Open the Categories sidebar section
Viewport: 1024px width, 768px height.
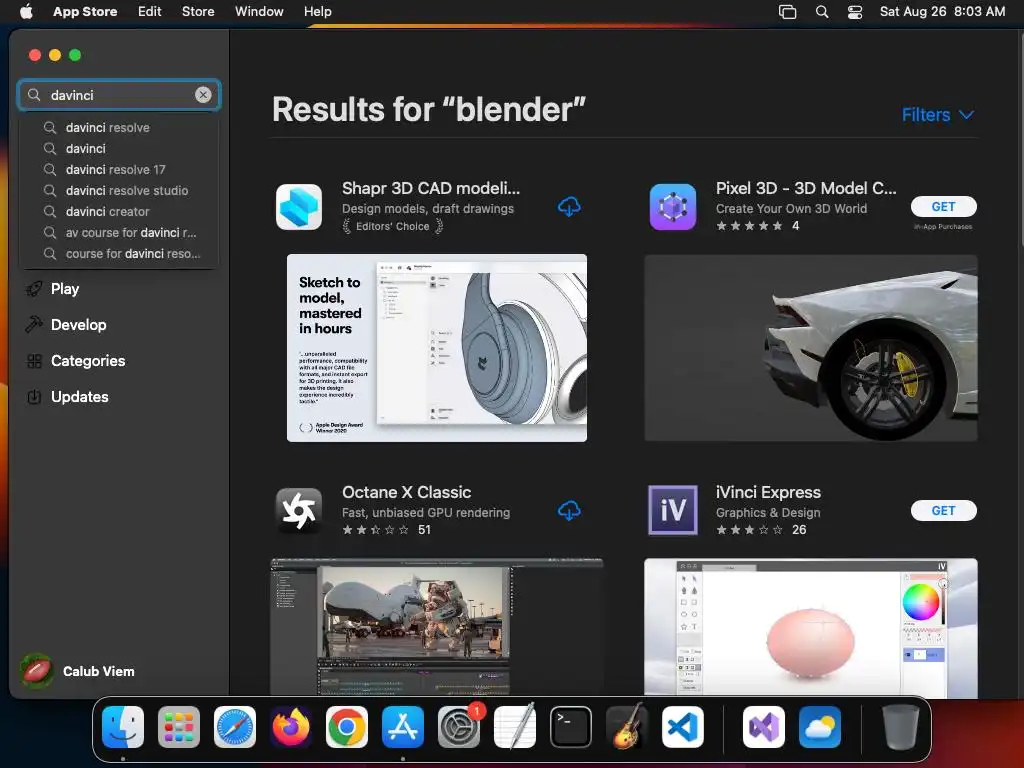coord(88,360)
